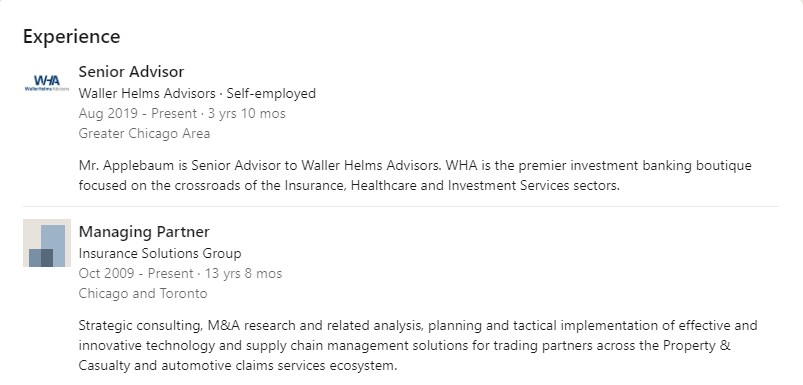Click the Oct 2009 - Present date range
The width and height of the screenshot is (803, 385).
136,273
